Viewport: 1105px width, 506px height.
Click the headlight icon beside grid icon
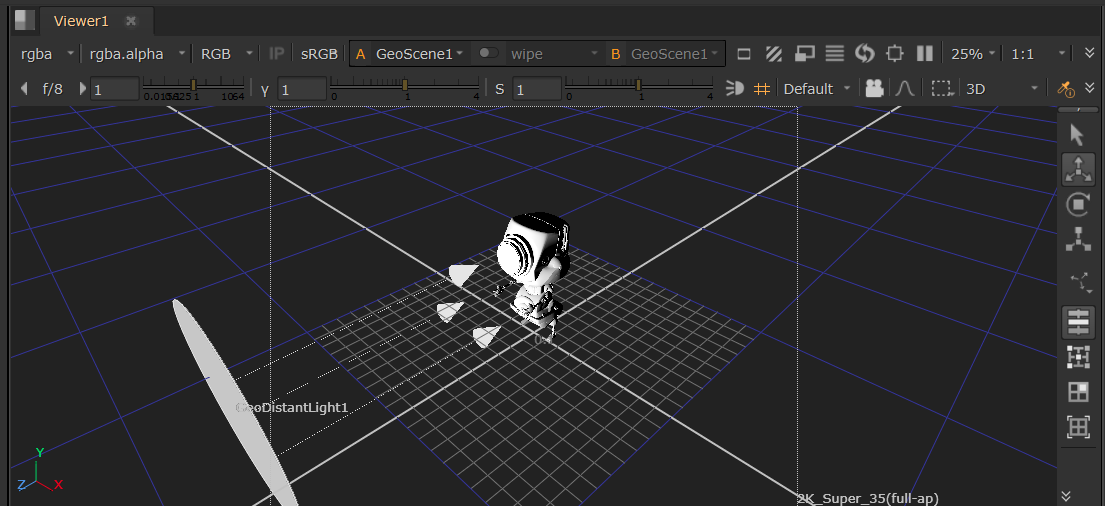click(735, 89)
